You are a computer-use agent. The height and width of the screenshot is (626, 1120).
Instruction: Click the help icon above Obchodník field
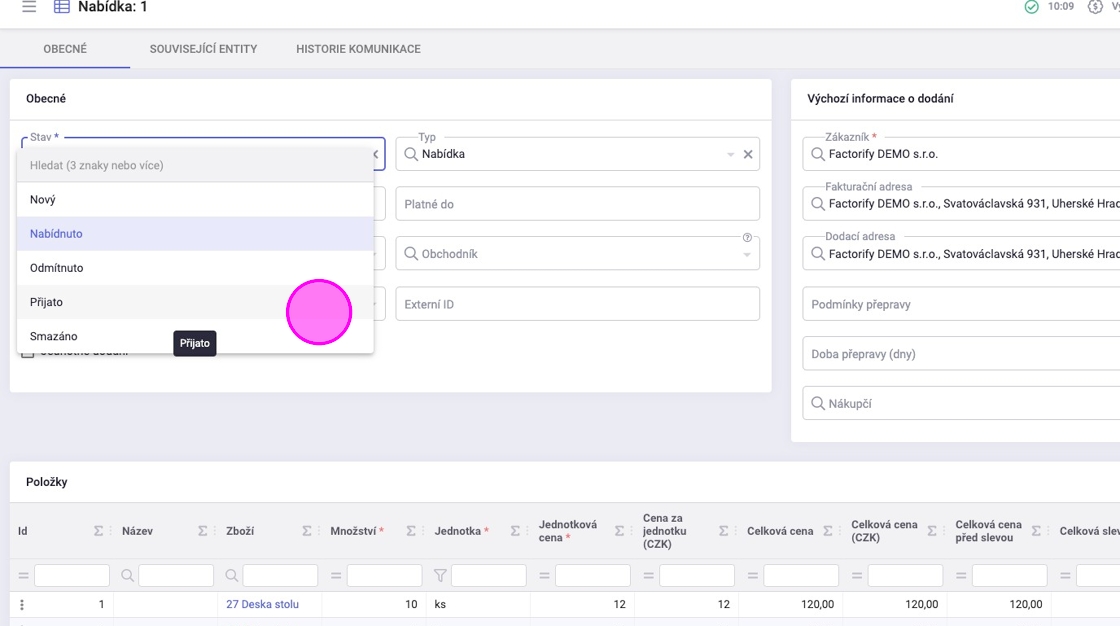(747, 238)
